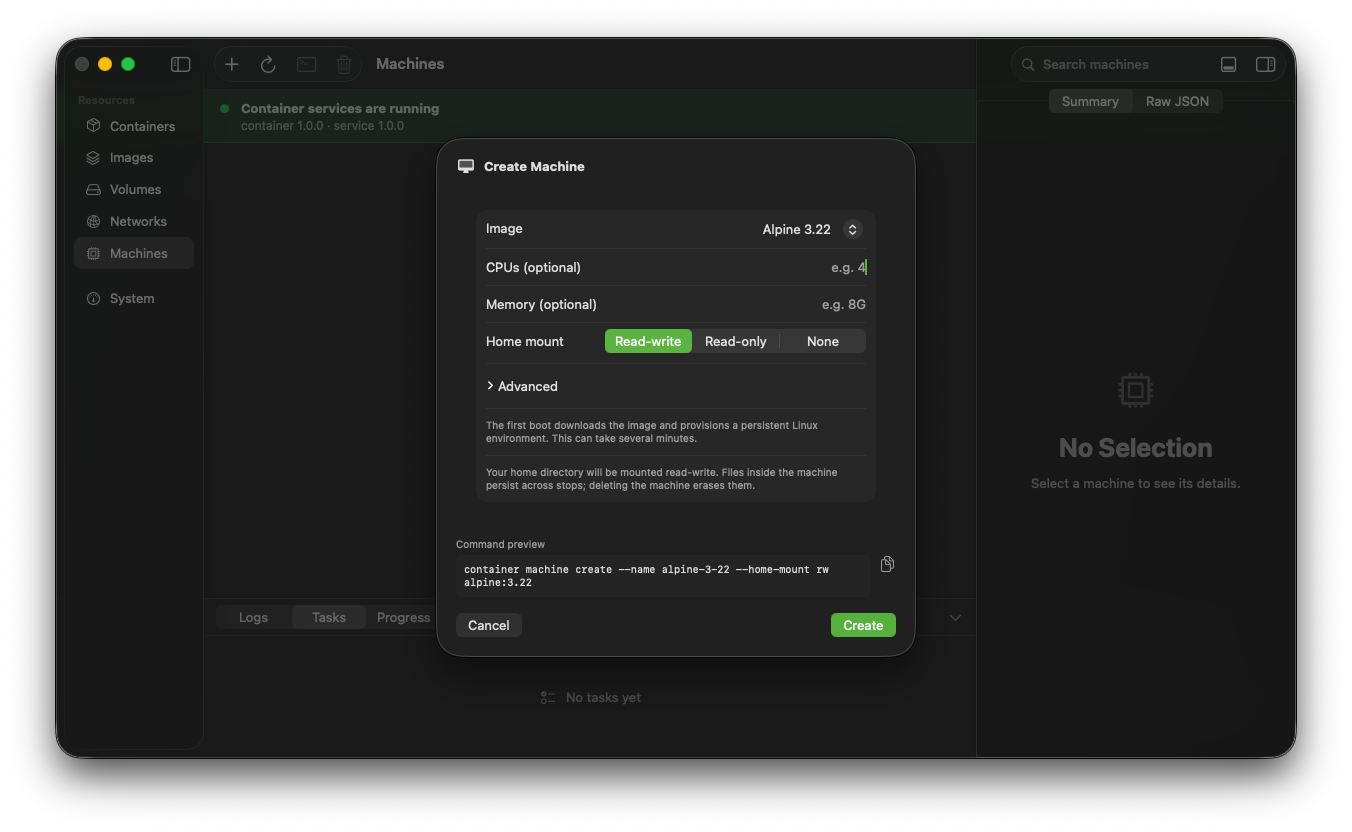
Task: Switch to the Summary tab
Action: (1090, 101)
